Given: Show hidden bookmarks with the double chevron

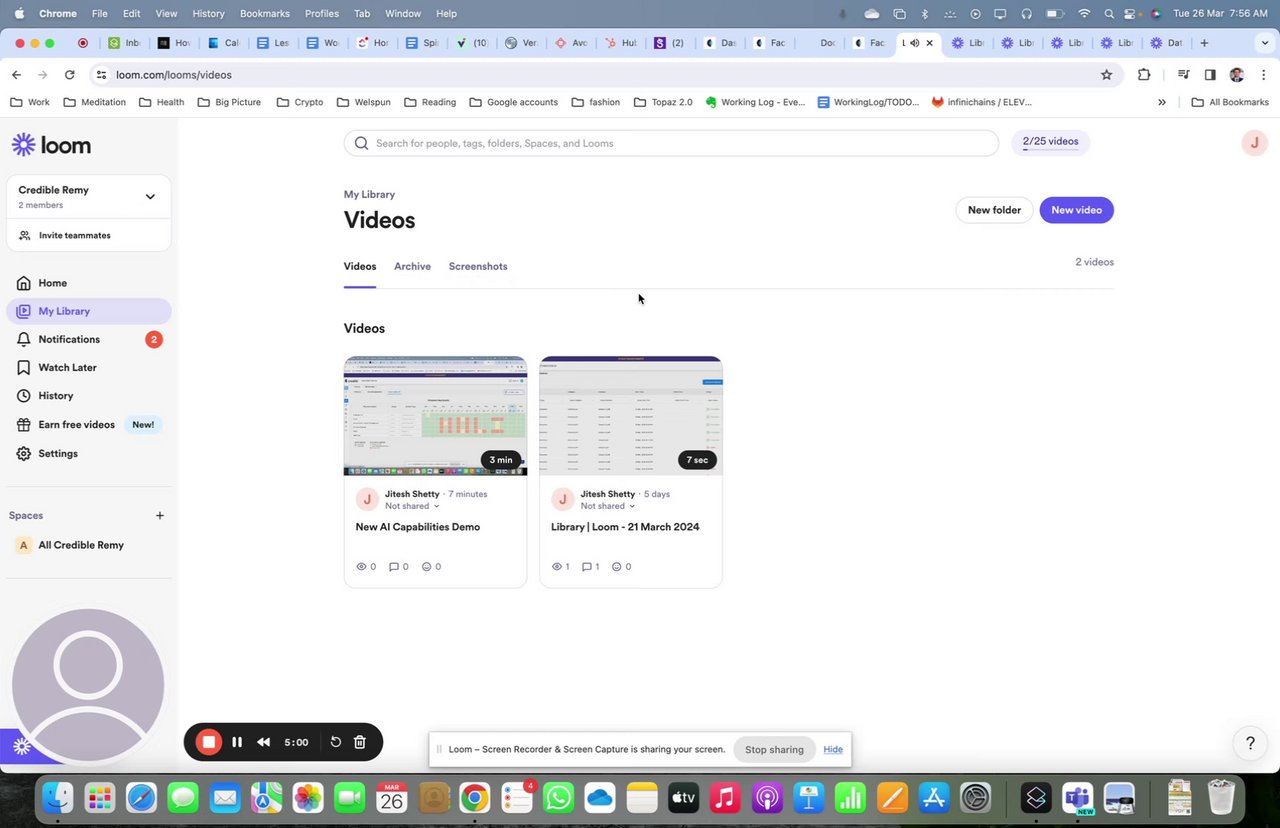Looking at the screenshot, I should tap(1162, 102).
